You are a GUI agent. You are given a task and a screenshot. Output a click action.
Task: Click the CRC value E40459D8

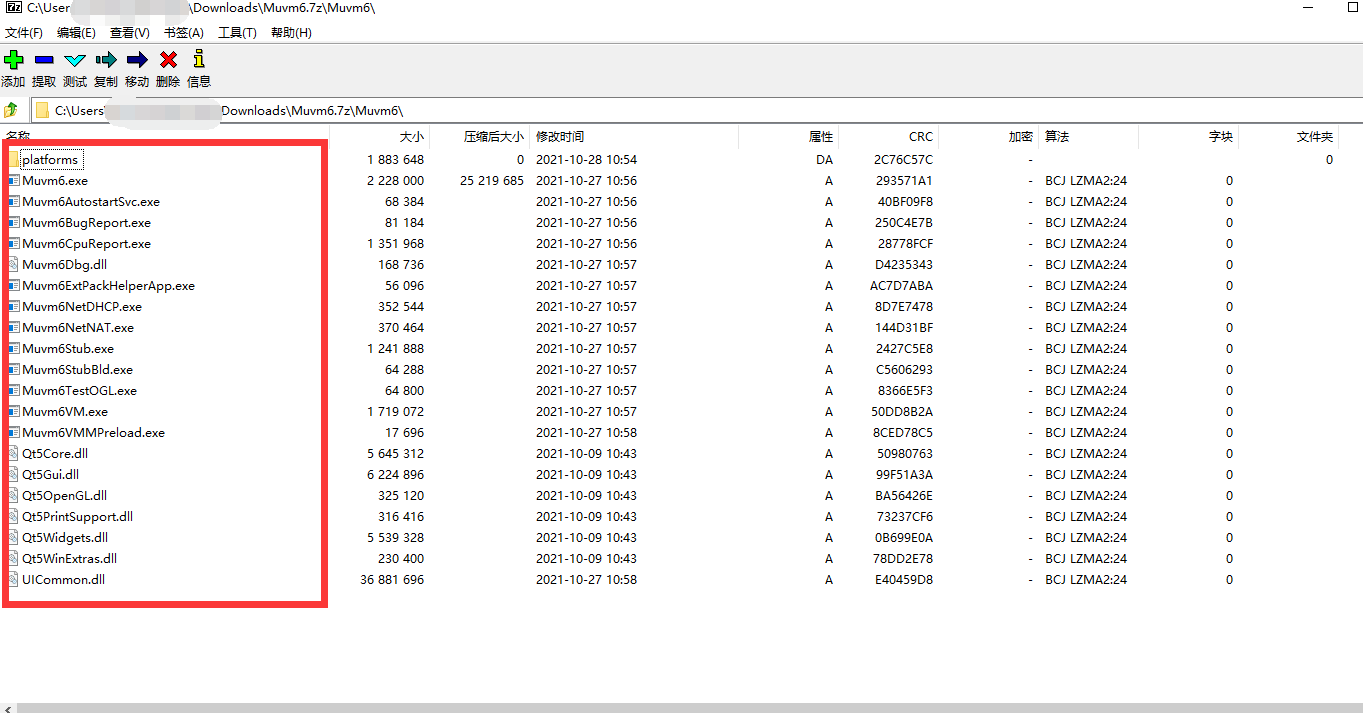(x=903, y=580)
